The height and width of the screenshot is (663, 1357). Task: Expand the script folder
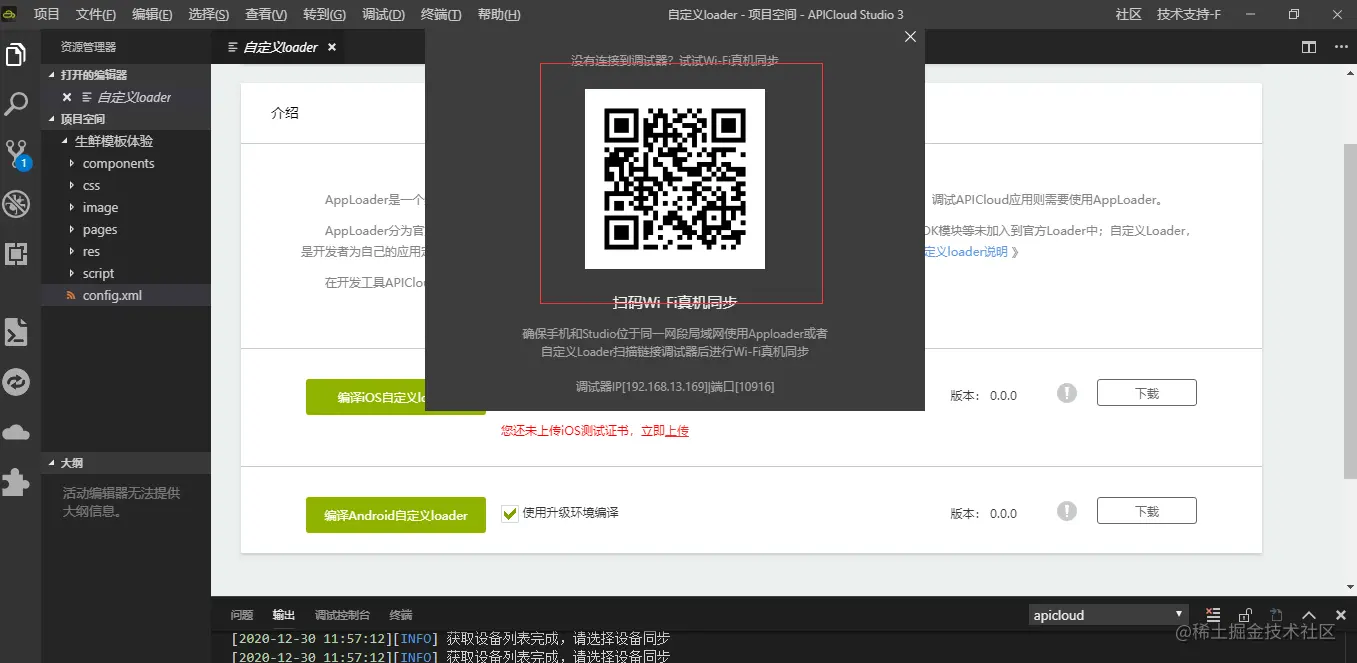tap(126, 273)
